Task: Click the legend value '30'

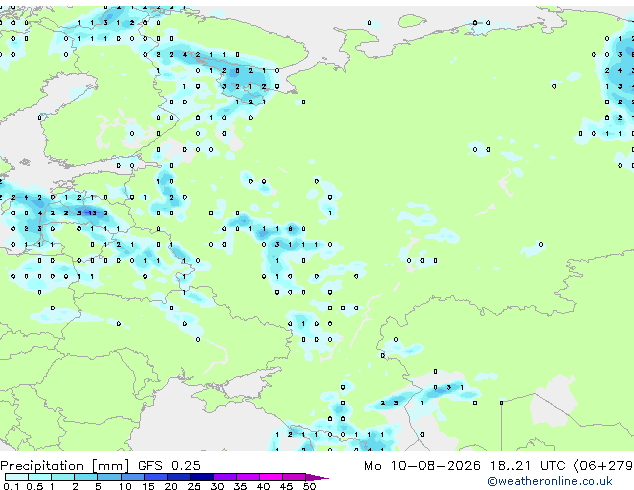Action: pos(218,486)
